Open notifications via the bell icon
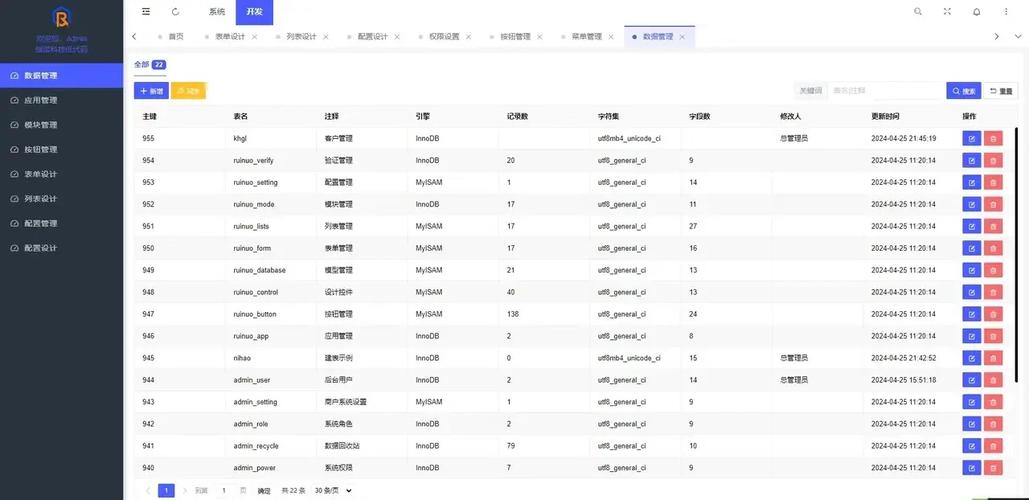The width and height of the screenshot is (1029, 500). pos(976,12)
